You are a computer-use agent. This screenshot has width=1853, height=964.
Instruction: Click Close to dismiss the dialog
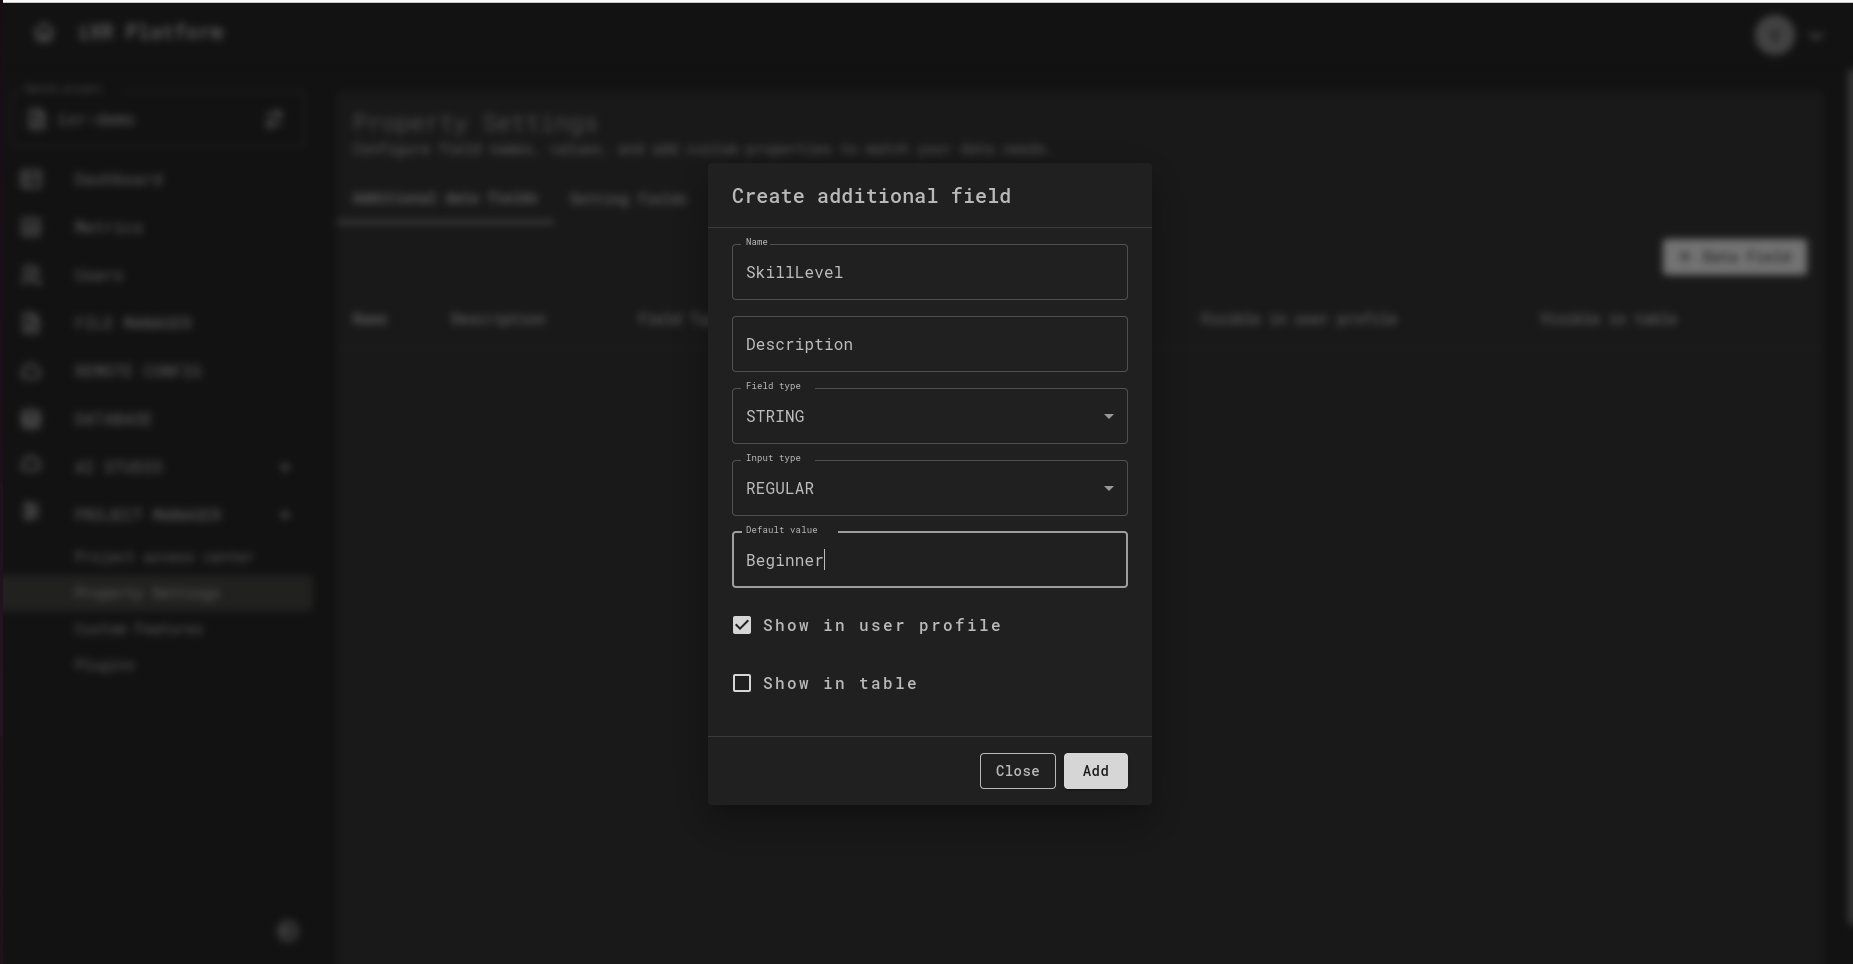pyautogui.click(x=1017, y=771)
